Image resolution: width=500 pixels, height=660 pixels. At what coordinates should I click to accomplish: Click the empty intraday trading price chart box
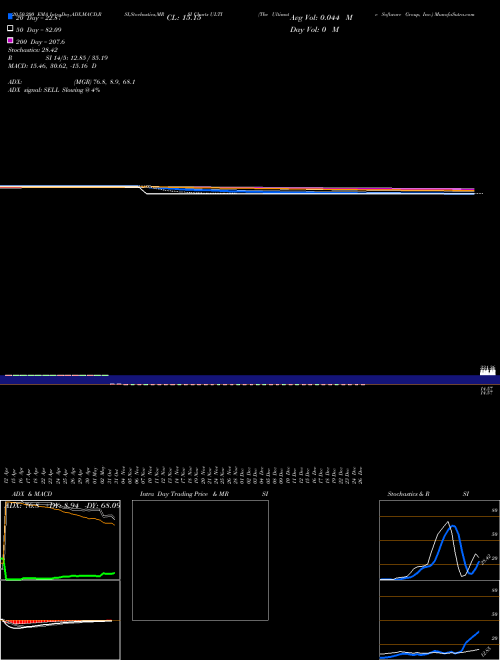(x=200, y=560)
